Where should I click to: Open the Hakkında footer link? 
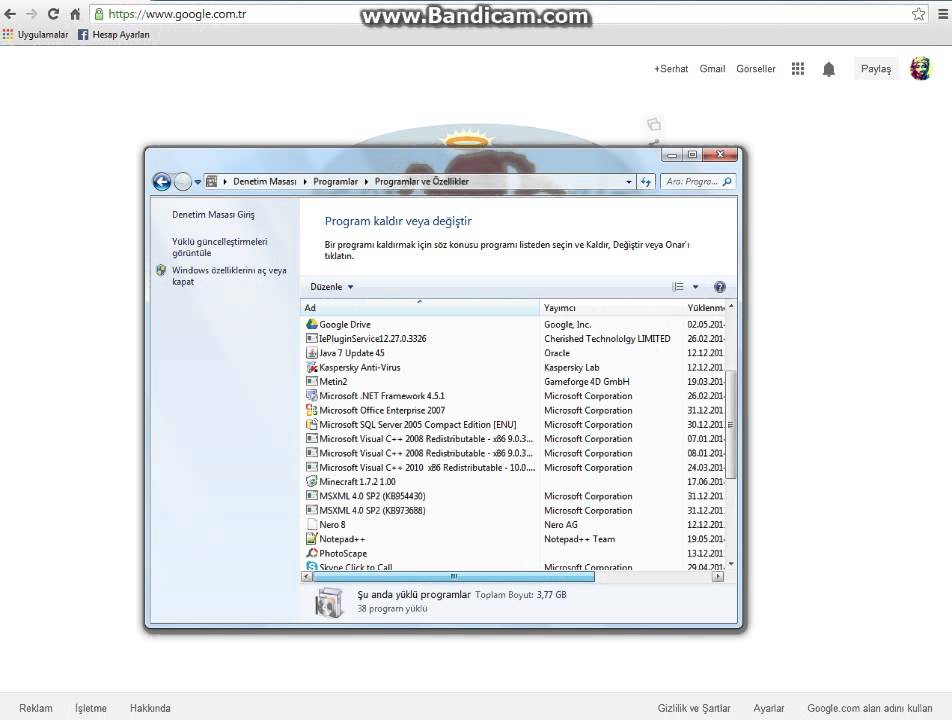click(150, 708)
